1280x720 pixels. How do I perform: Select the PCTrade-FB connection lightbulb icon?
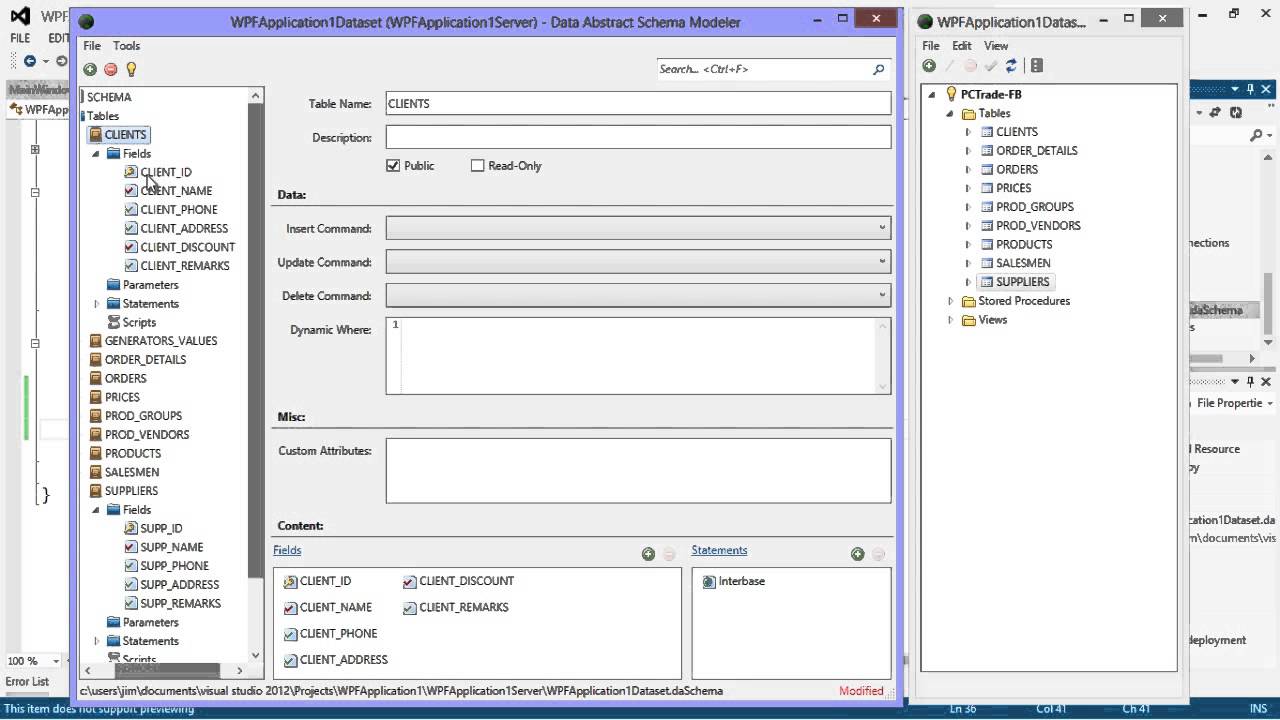pos(951,94)
